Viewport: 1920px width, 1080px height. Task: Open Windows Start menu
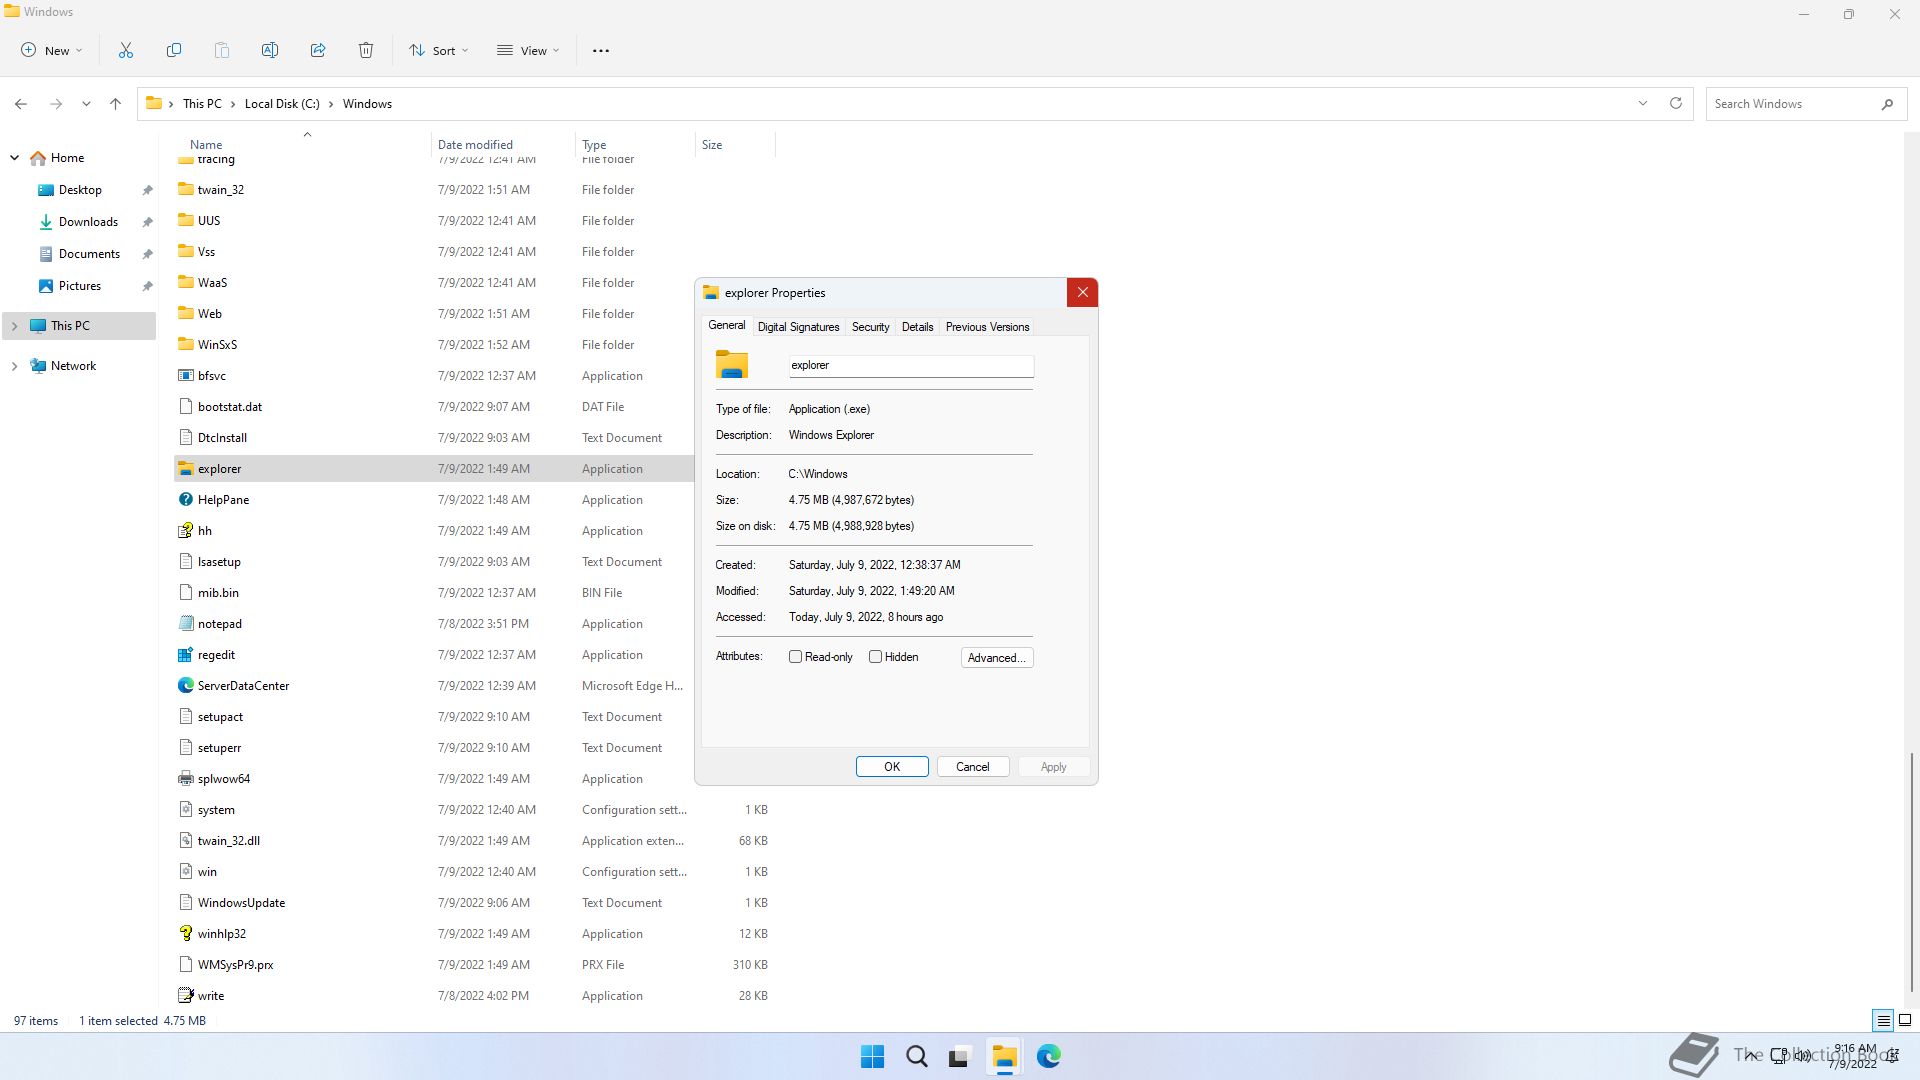coord(872,1056)
